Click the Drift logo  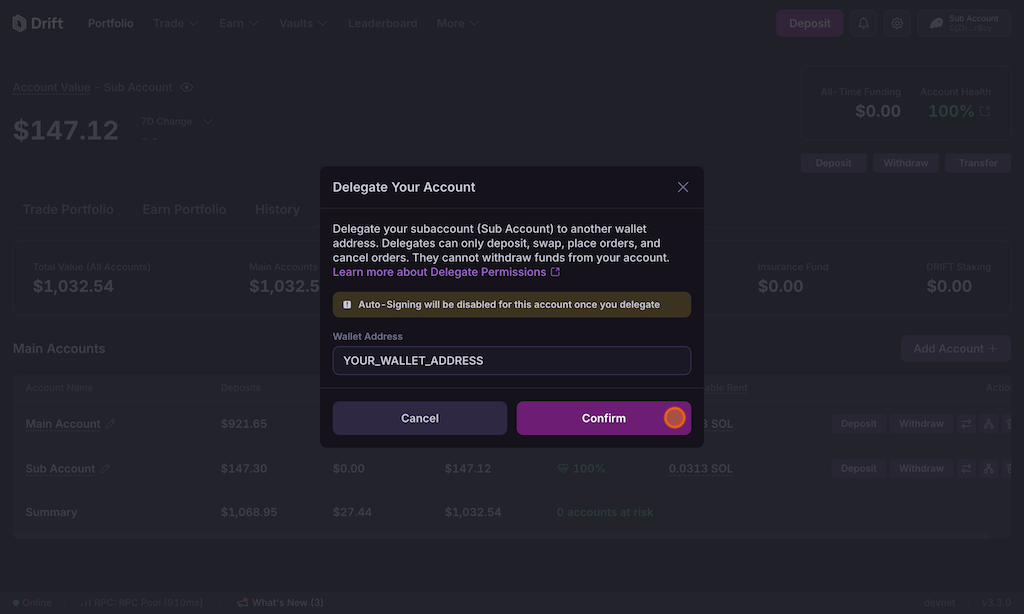pos(38,23)
